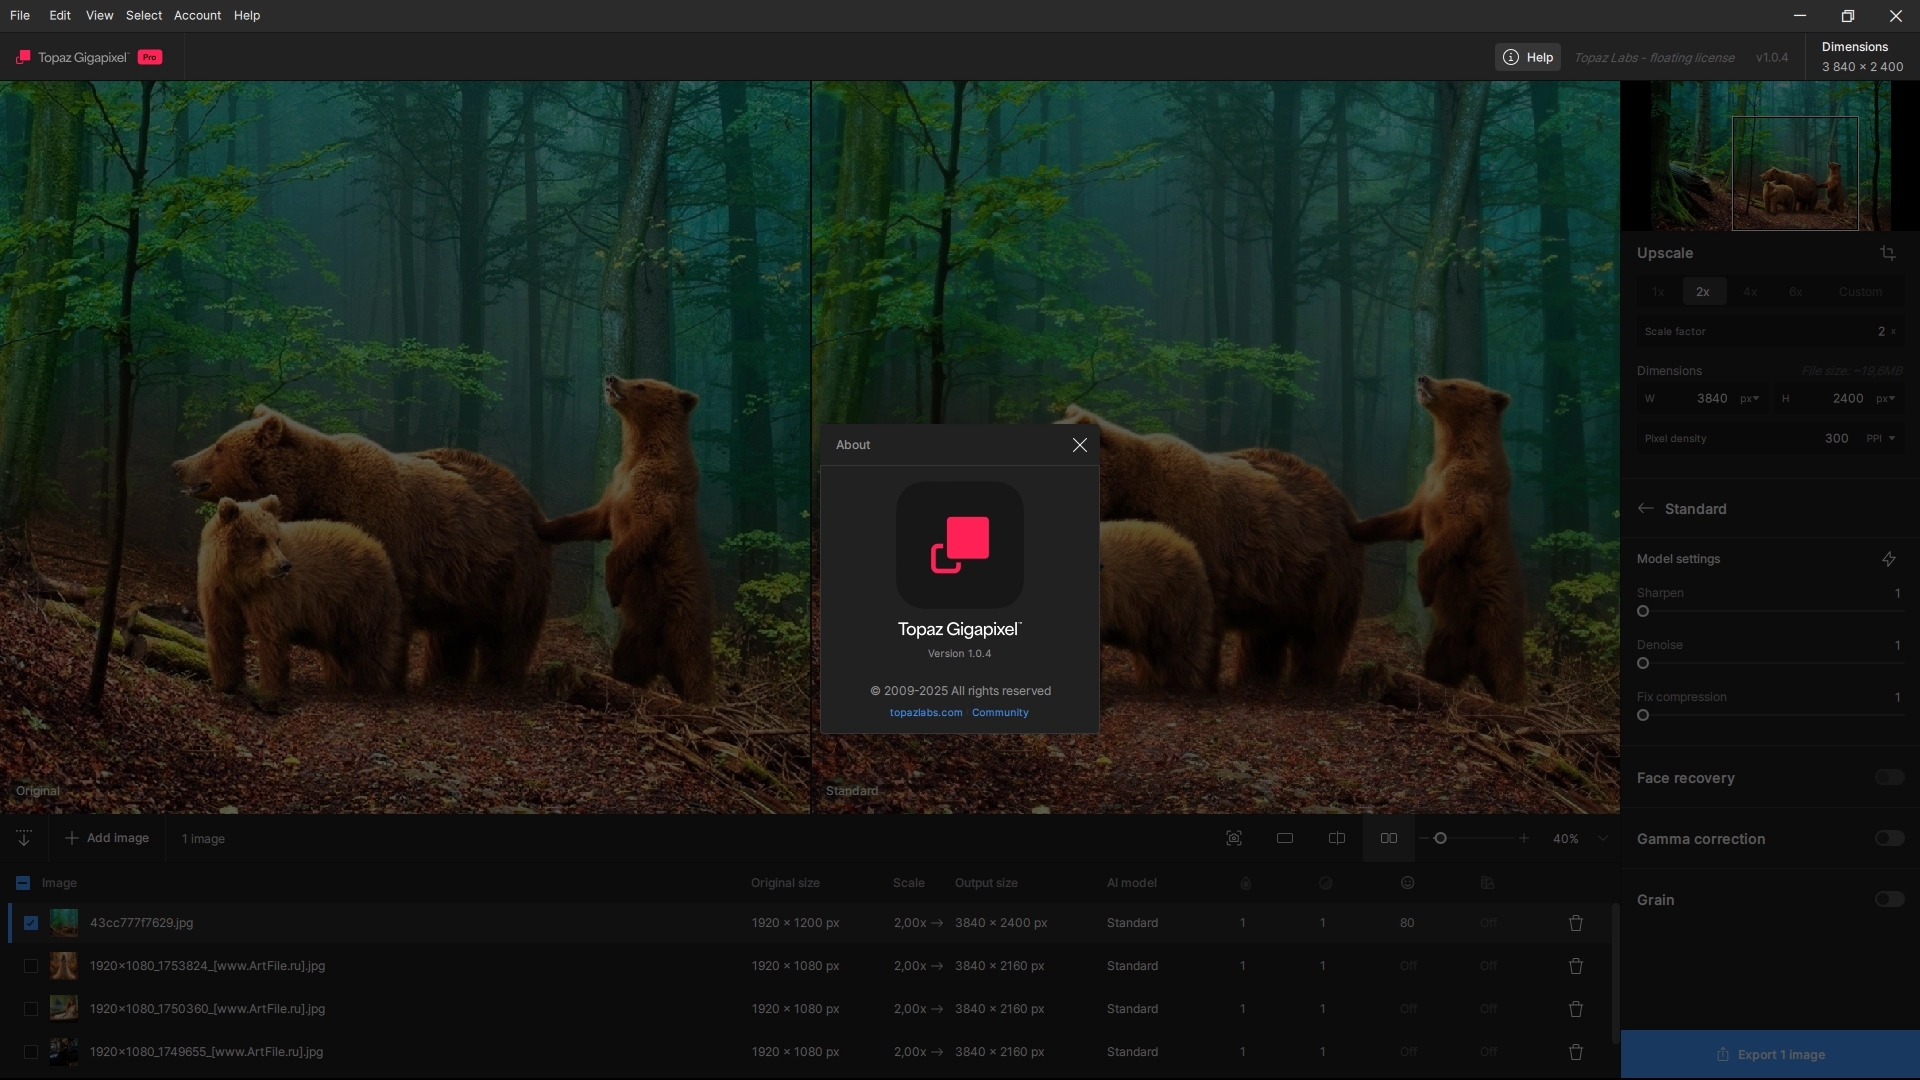Check the box for the 1920×1080_1753824 image
1920x1080 pixels.
[x=31, y=966]
